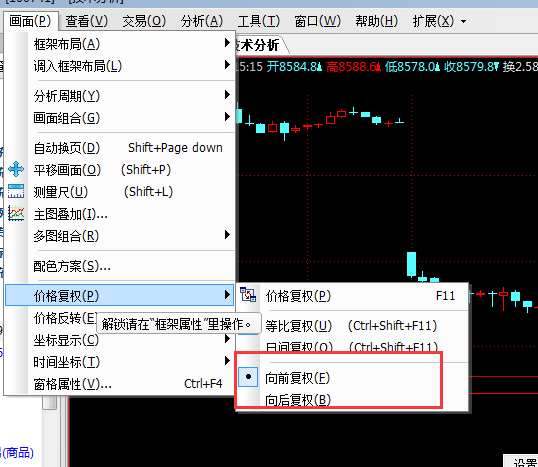The width and height of the screenshot is (538, 467).
Task: Expand the 价格复权(P) submenu entry
Action: 119,295
